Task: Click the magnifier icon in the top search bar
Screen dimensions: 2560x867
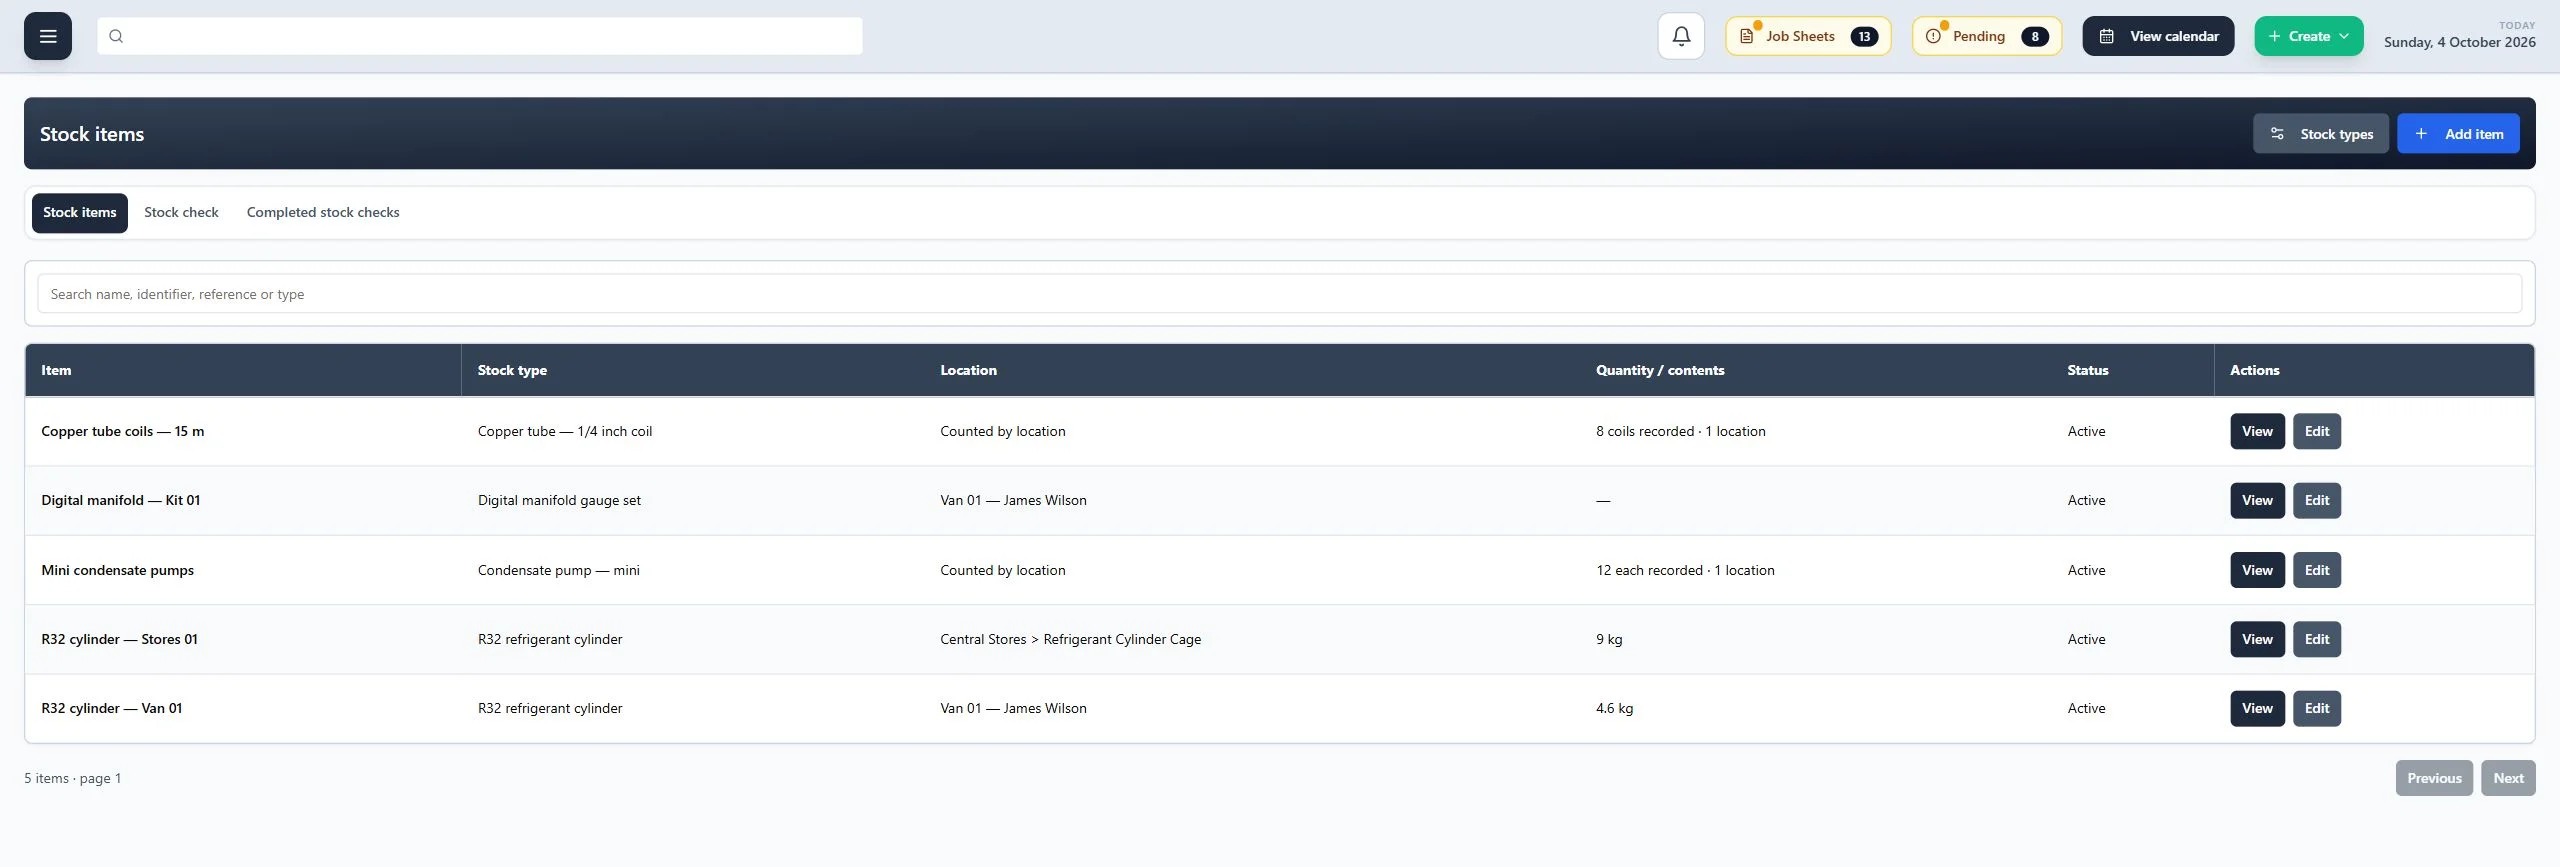Action: point(116,36)
